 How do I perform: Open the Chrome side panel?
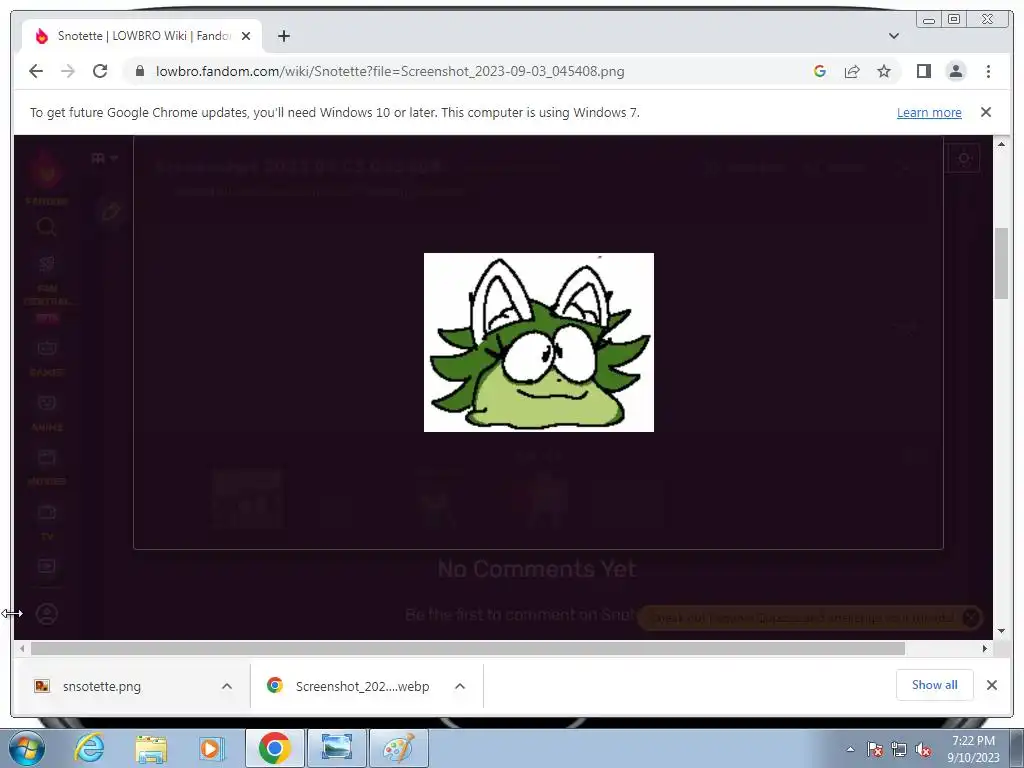point(923,71)
